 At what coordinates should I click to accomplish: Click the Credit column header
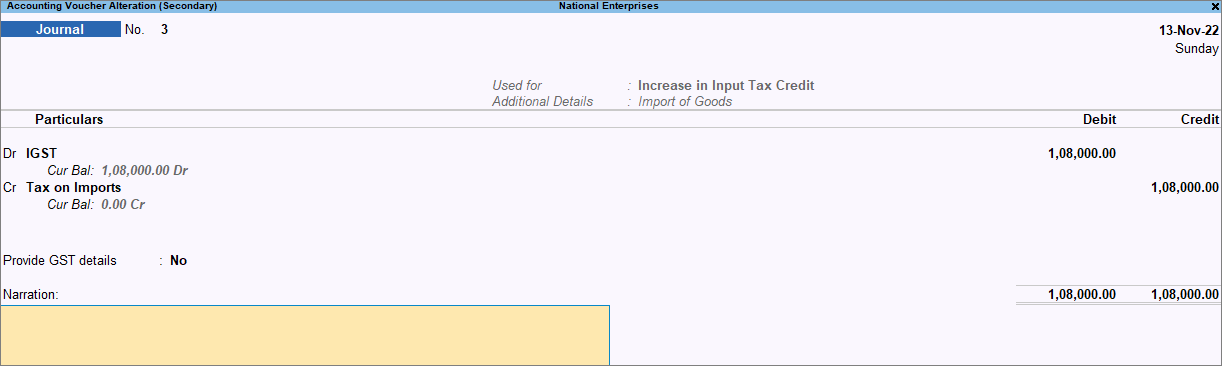pyautogui.click(x=1200, y=119)
